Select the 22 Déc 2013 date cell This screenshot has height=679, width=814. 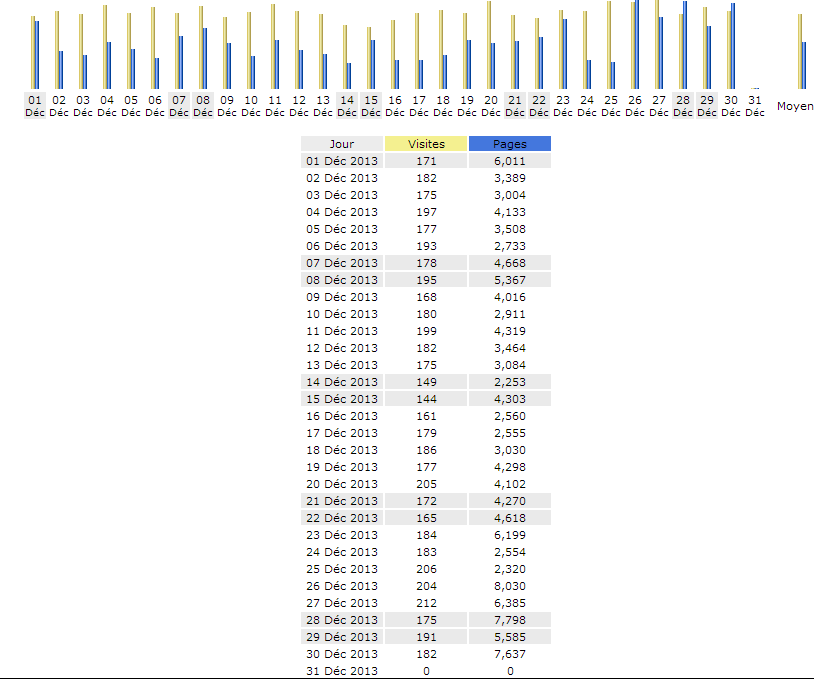pos(342,518)
